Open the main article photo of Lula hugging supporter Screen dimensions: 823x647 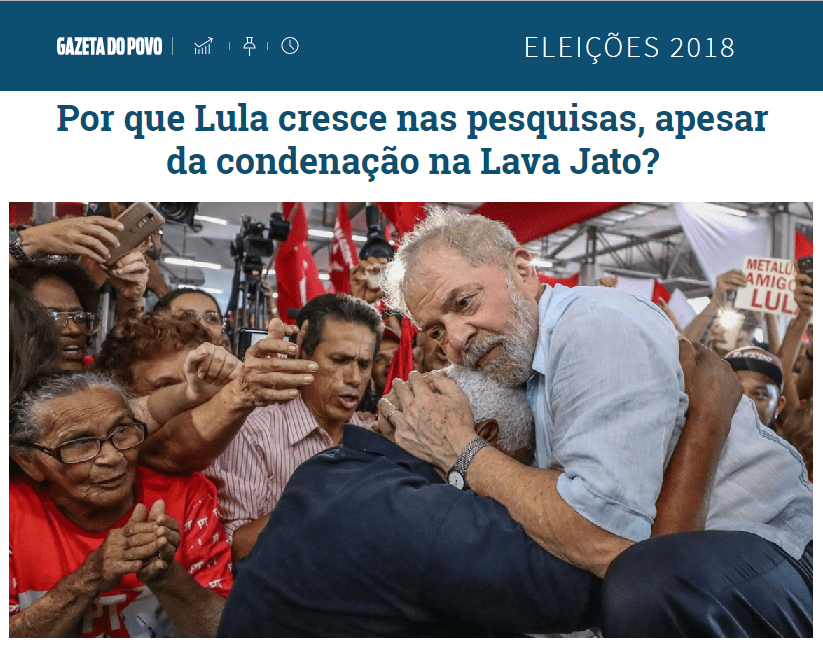[x=411, y=420]
